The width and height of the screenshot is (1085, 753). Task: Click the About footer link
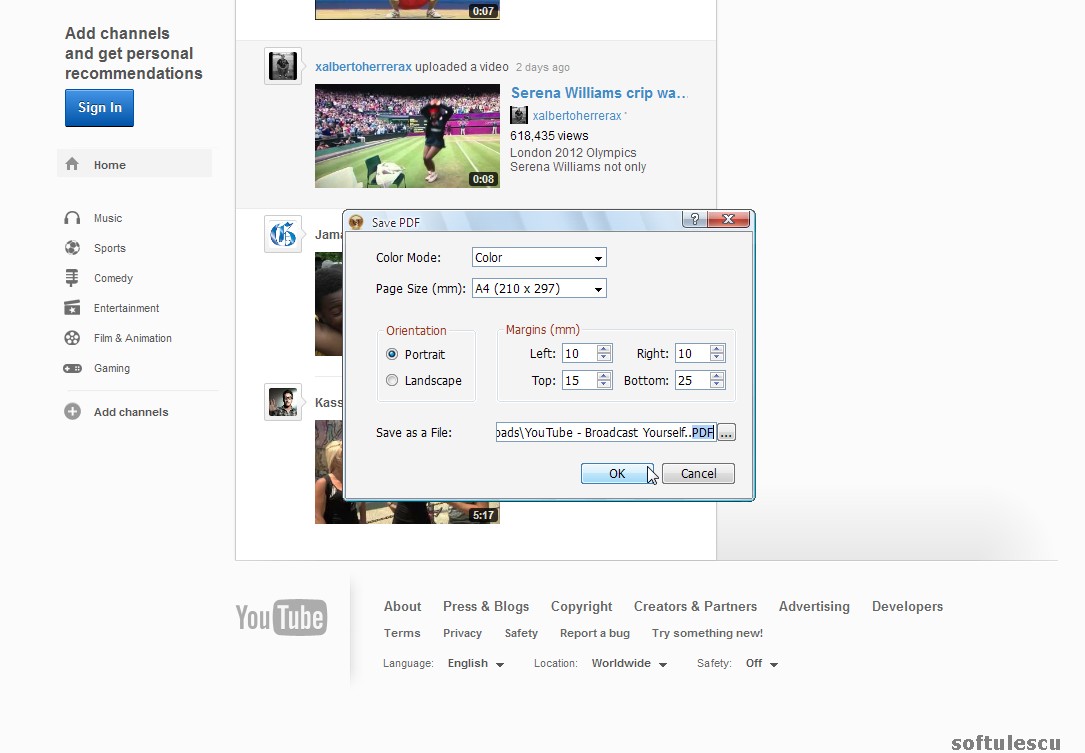coord(403,606)
